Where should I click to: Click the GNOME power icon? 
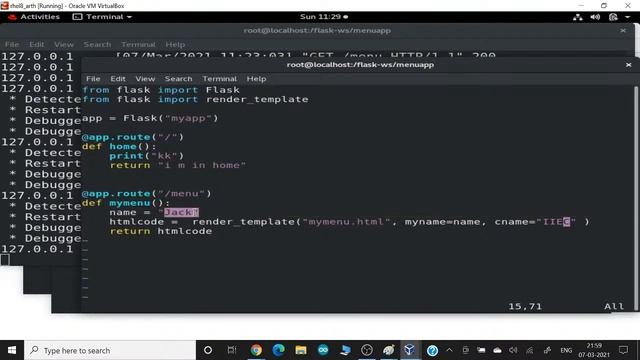[613, 17]
